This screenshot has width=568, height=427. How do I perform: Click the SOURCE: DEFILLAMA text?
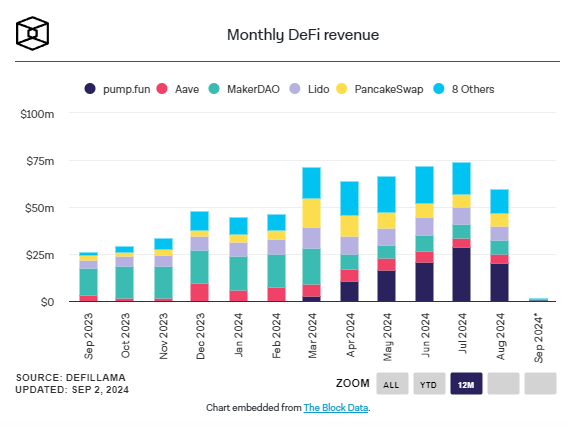pos(71,378)
